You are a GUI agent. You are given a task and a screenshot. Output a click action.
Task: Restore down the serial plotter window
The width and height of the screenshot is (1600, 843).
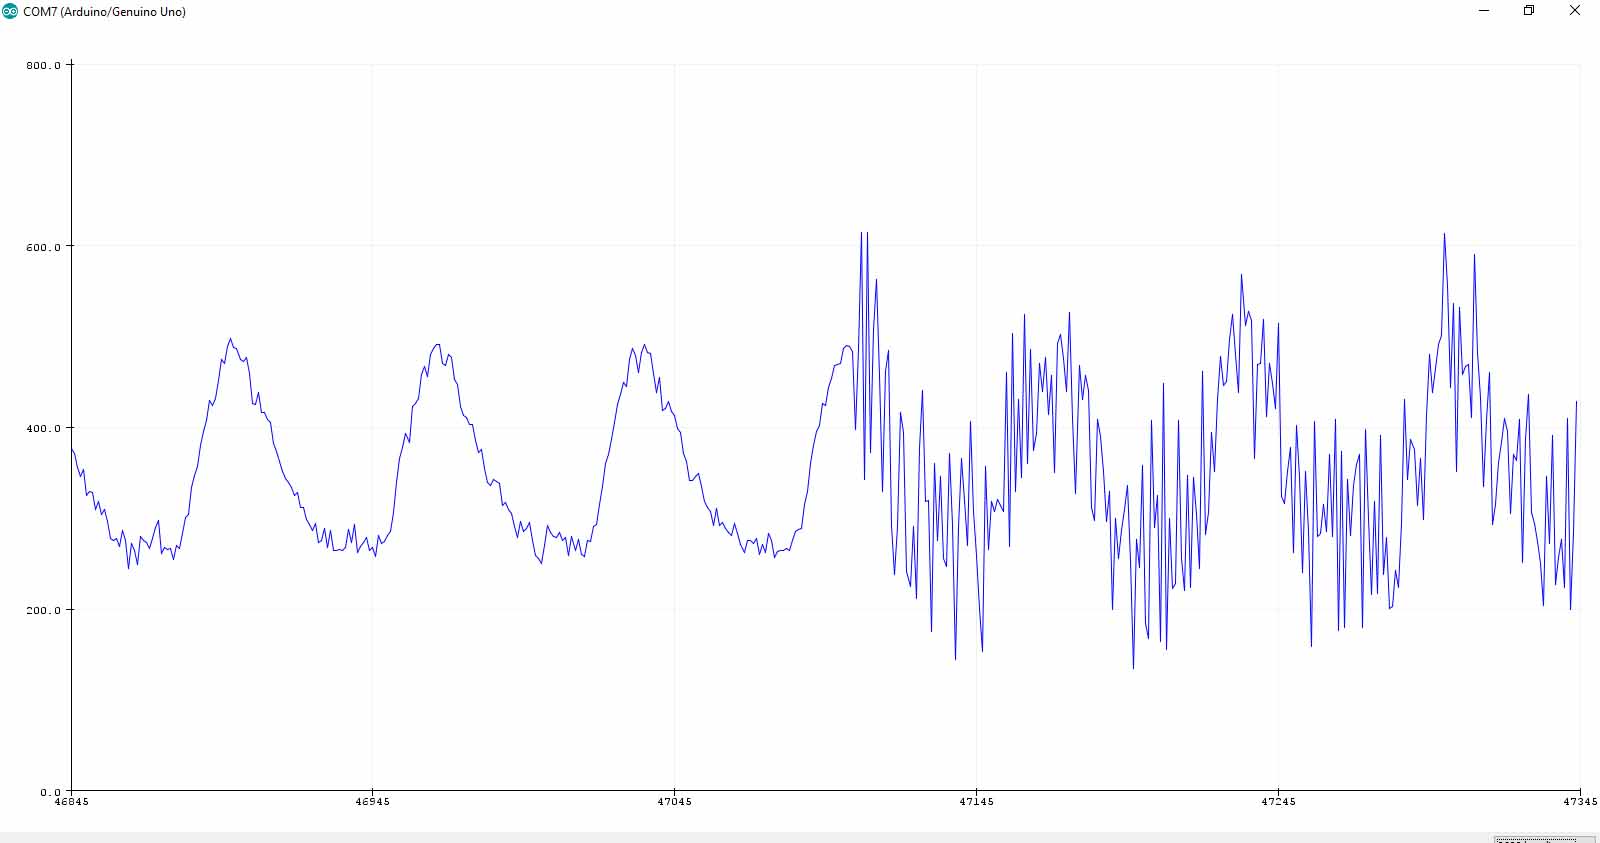(x=1529, y=11)
